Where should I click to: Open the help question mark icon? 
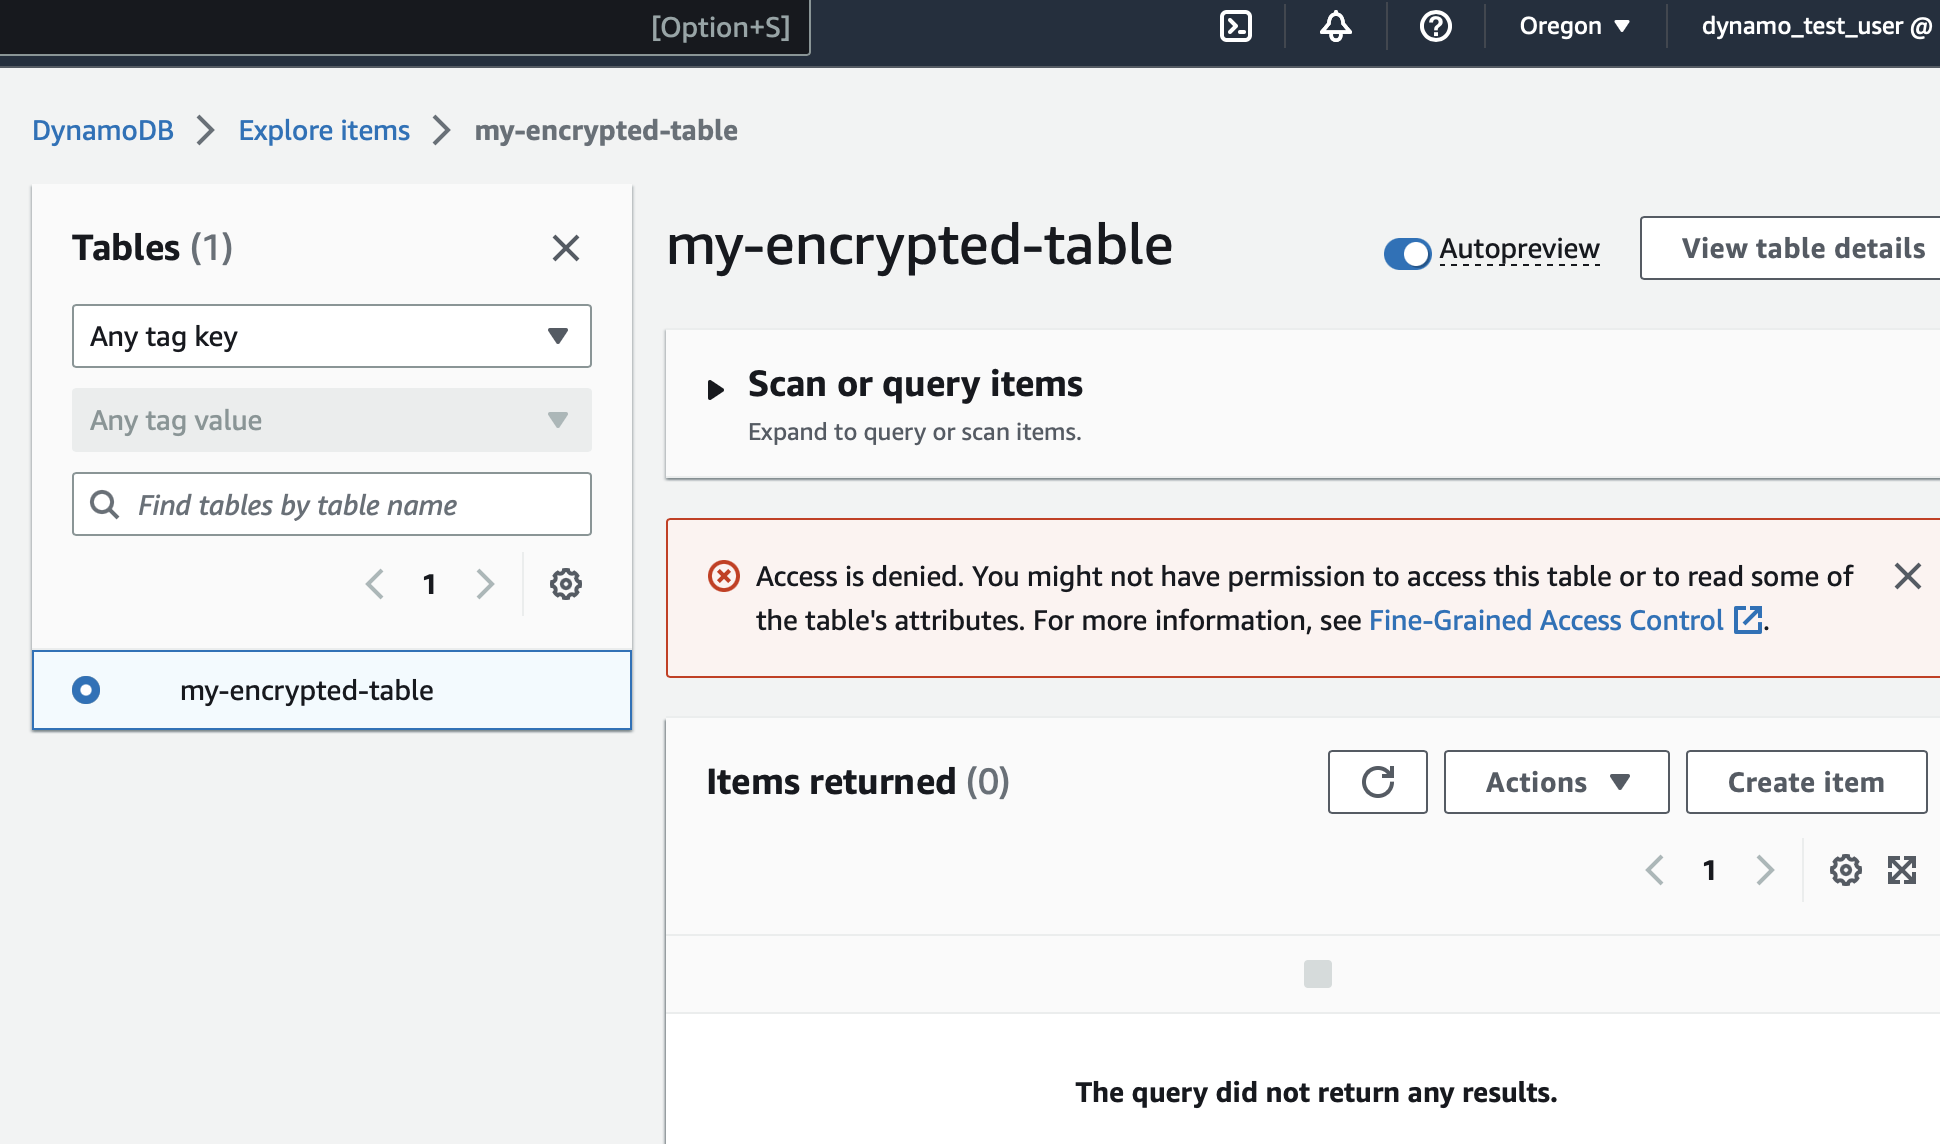pos(1435,26)
